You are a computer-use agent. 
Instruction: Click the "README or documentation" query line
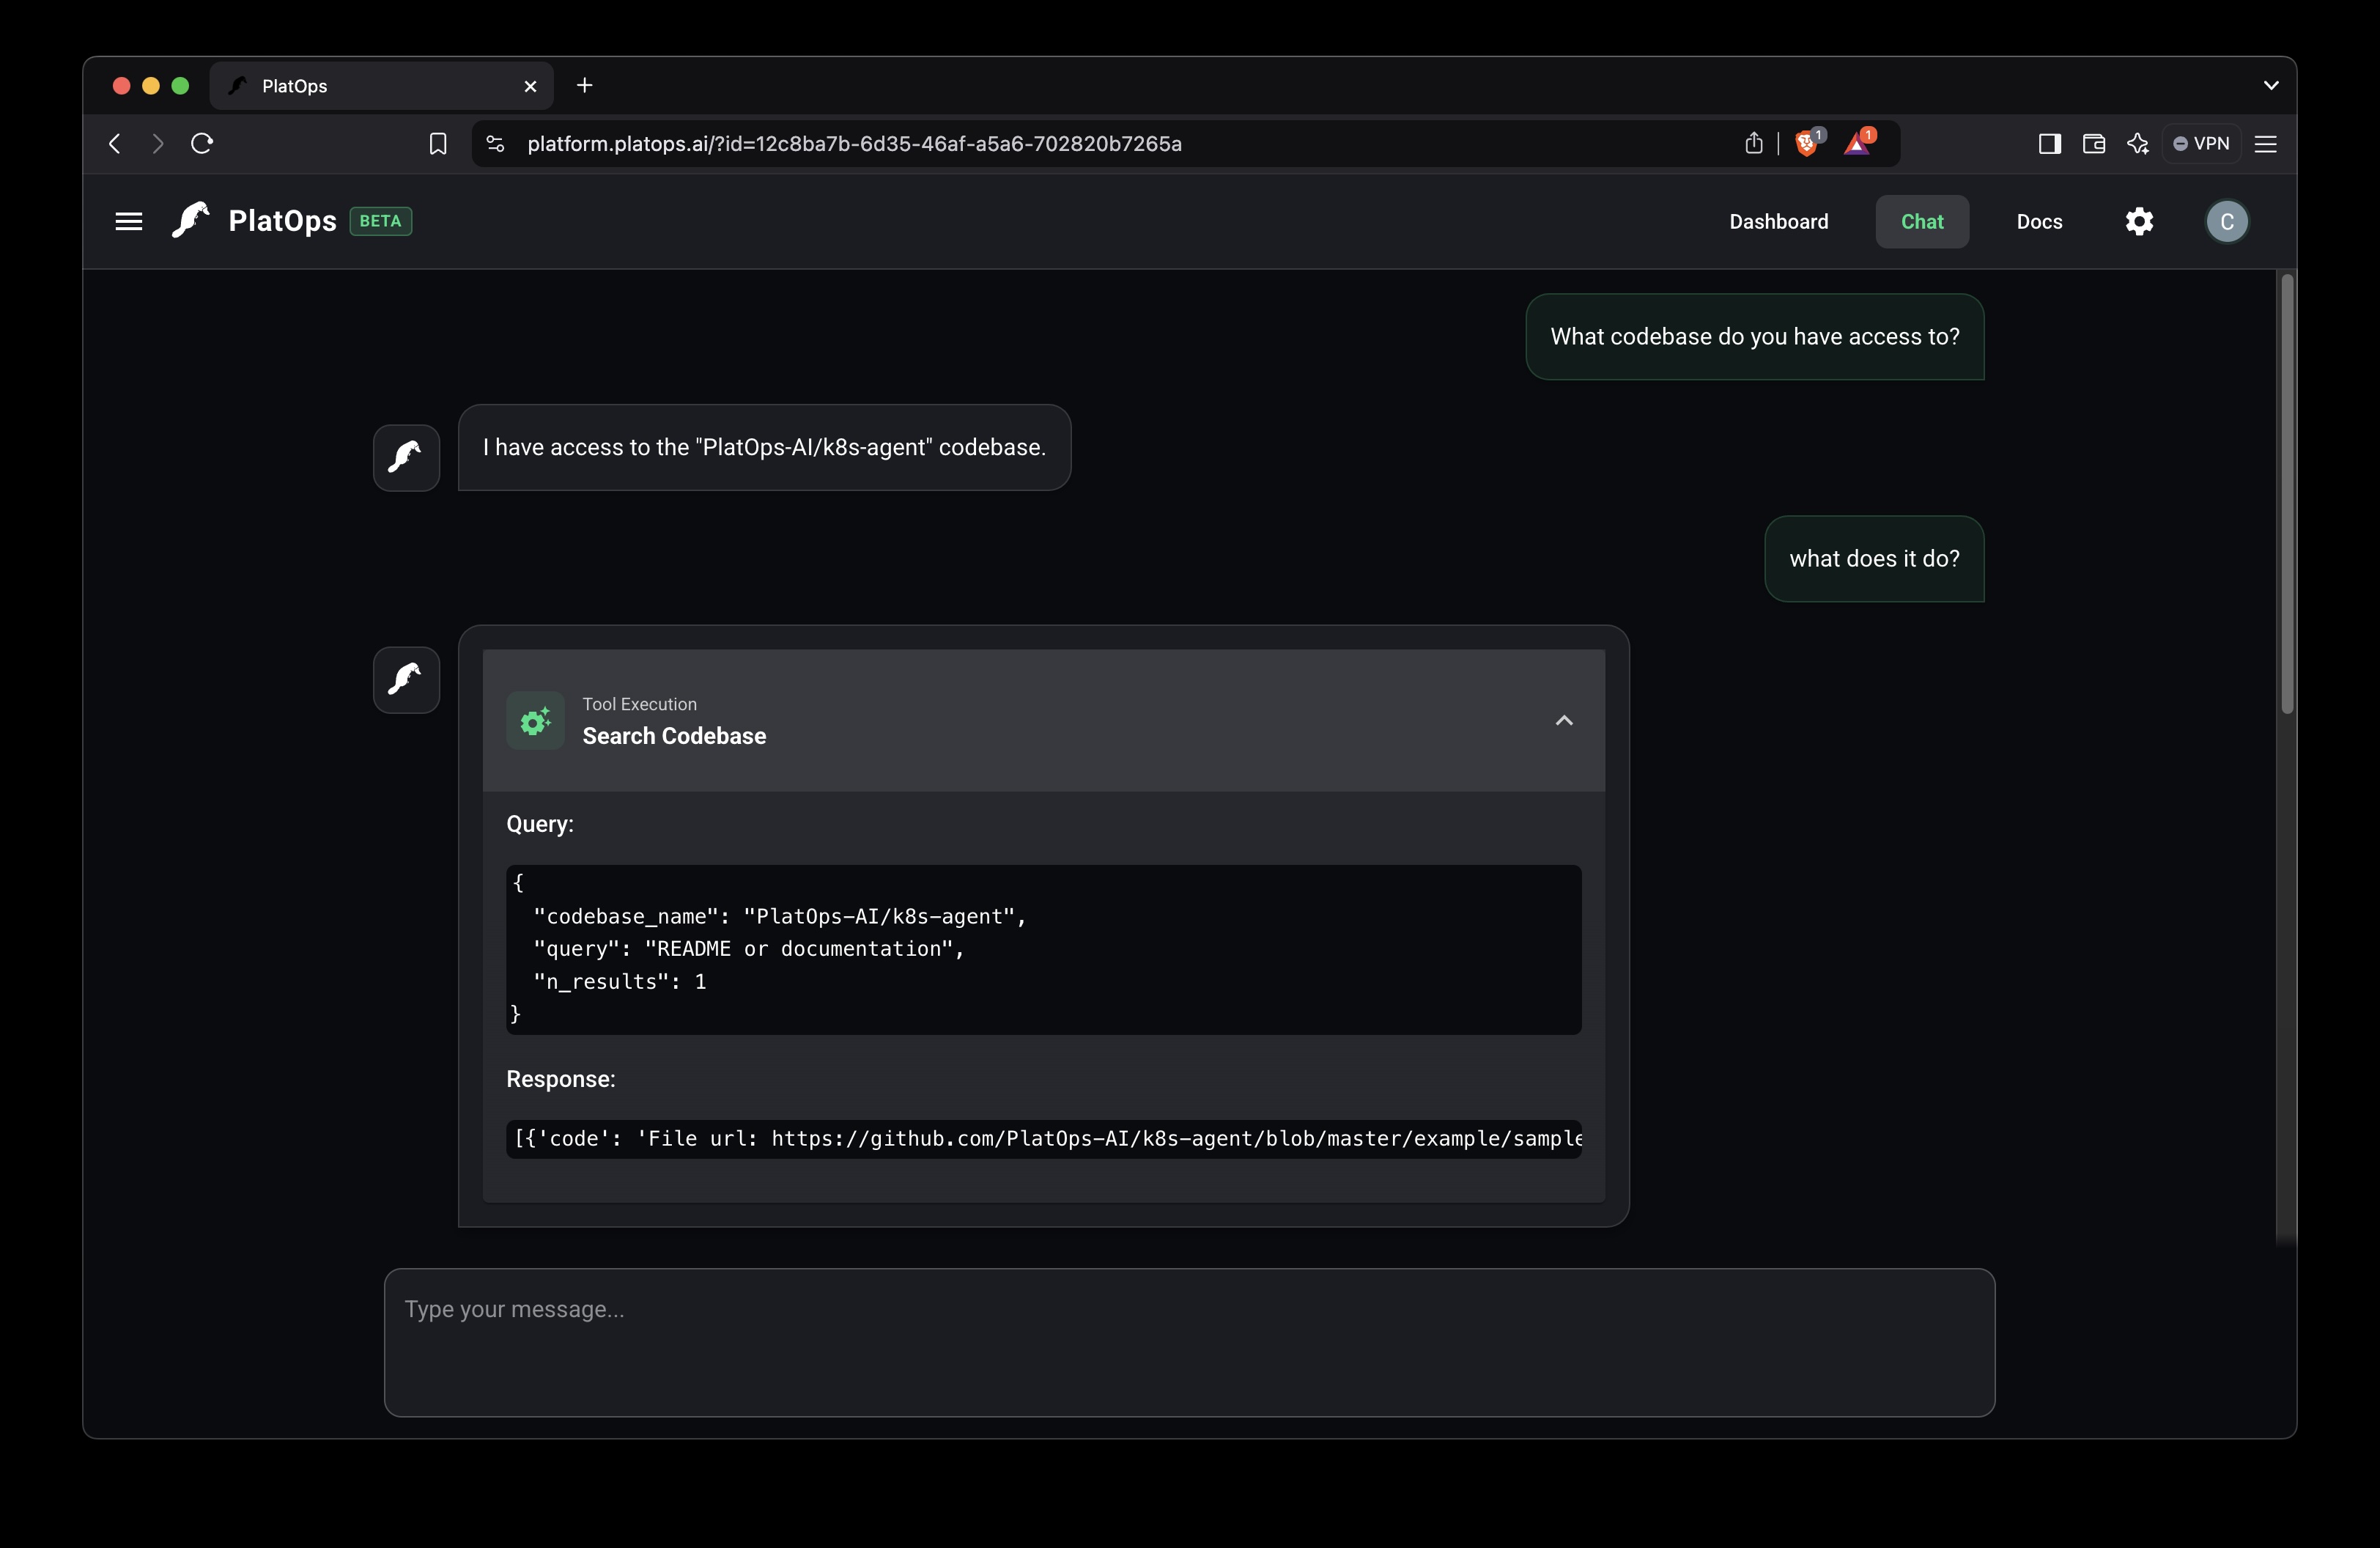pyautogui.click(x=749, y=949)
